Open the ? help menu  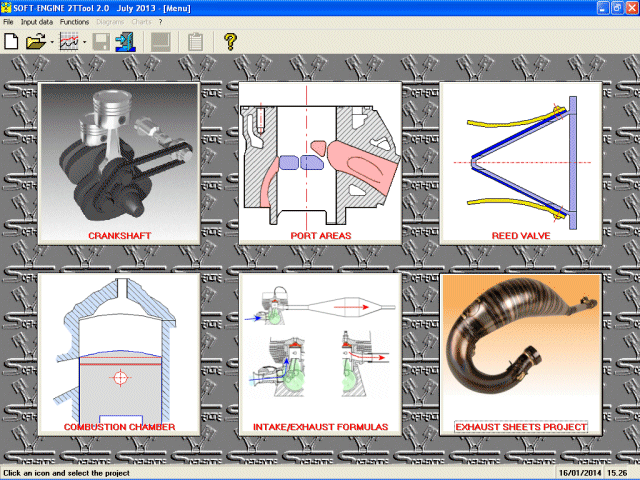[160, 22]
